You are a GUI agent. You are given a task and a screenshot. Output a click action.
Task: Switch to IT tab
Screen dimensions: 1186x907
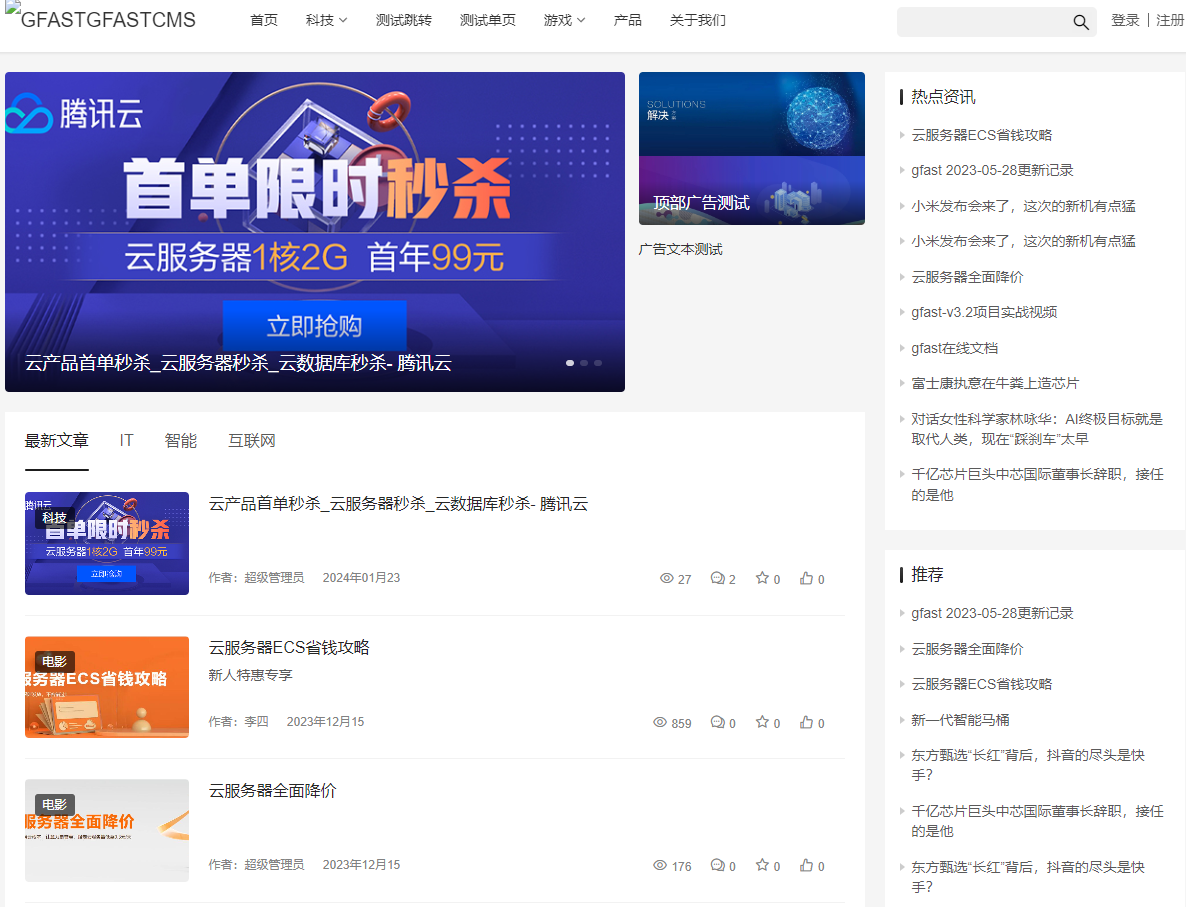tap(126, 440)
